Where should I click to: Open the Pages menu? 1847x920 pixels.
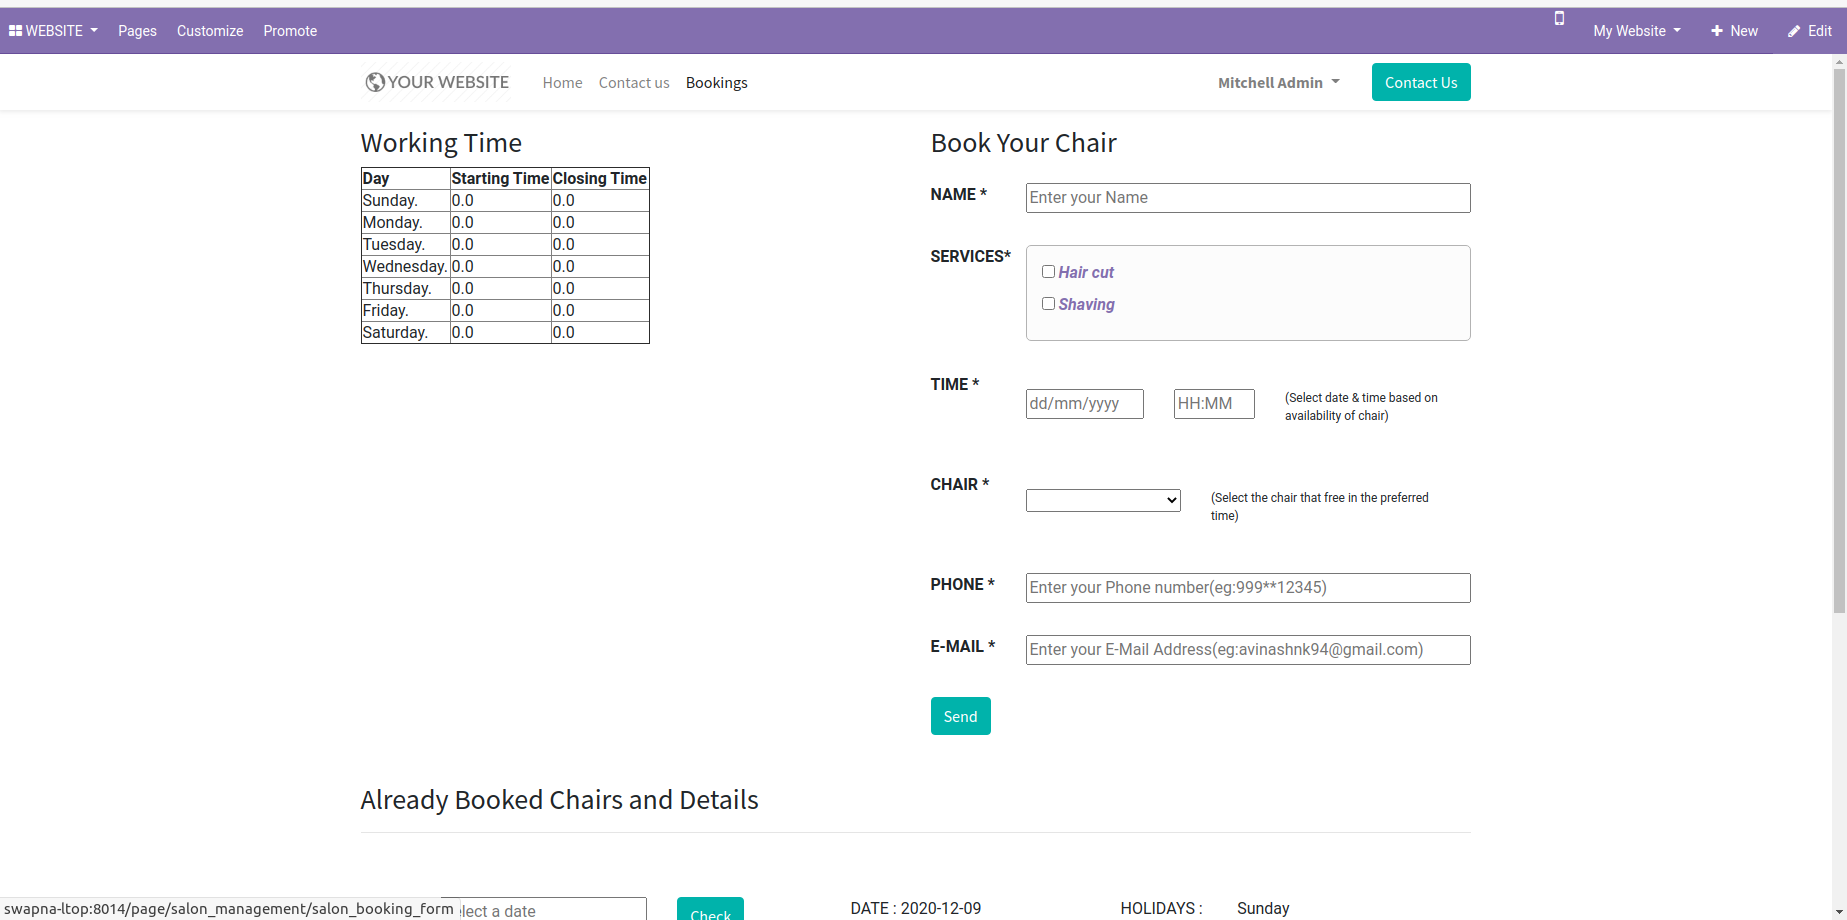pyautogui.click(x=137, y=31)
